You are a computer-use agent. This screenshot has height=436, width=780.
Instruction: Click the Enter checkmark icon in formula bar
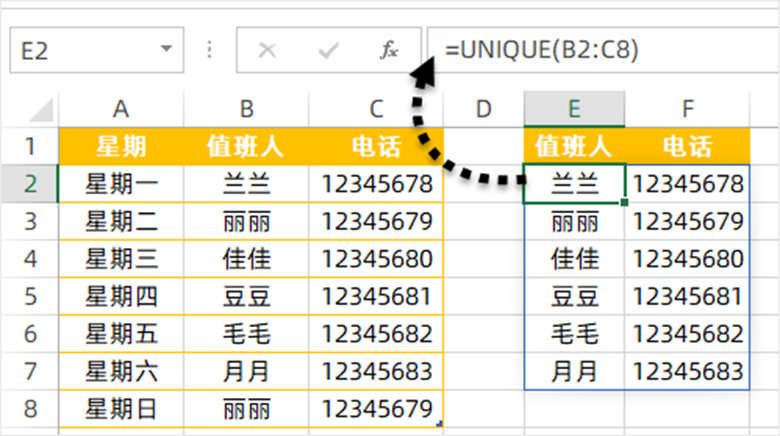pyautogui.click(x=328, y=51)
